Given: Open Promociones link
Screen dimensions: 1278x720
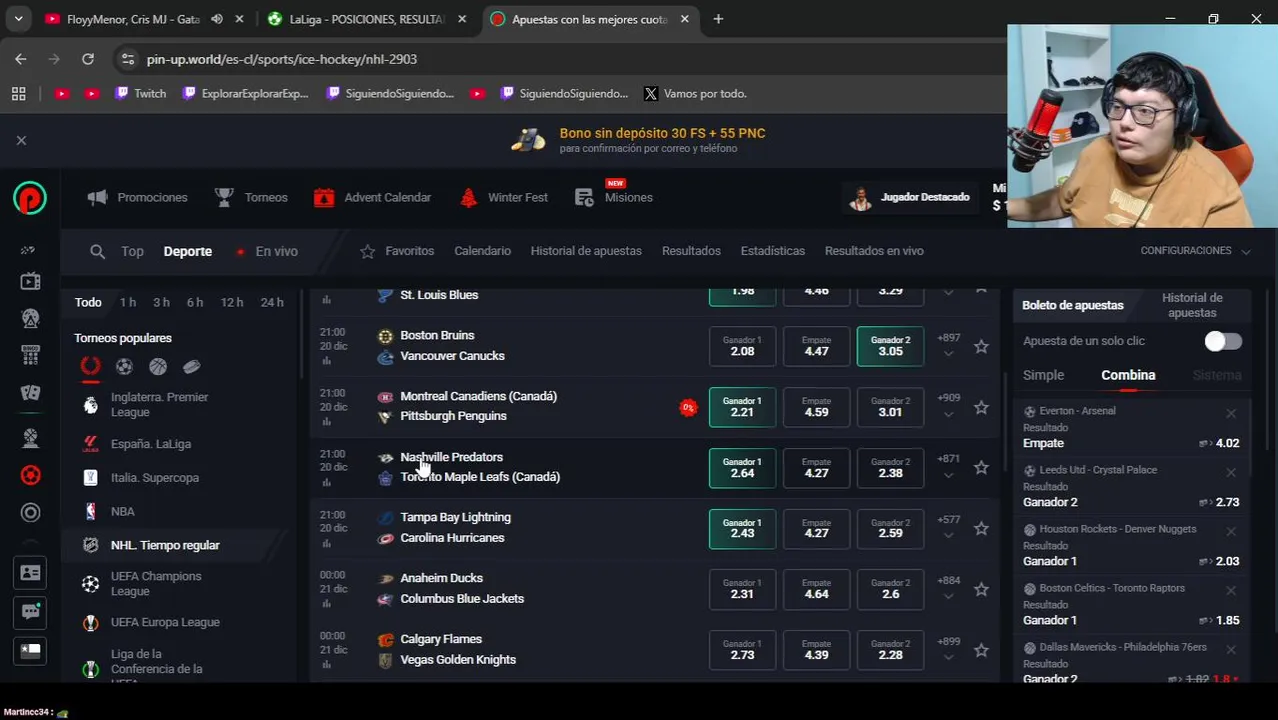Looking at the screenshot, I should tap(137, 198).
